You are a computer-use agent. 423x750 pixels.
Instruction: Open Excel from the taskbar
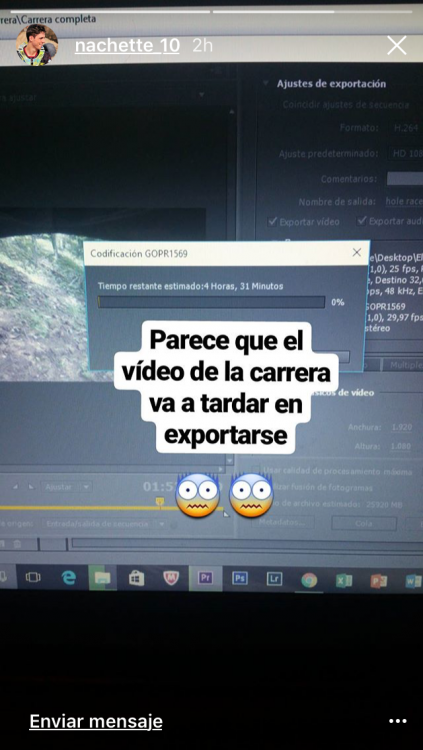tap(344, 580)
